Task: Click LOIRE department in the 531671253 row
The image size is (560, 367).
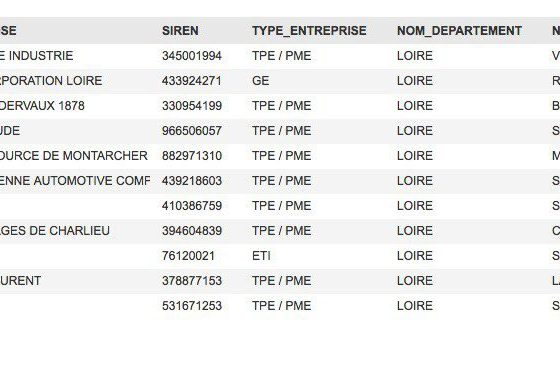Action: click(x=415, y=306)
